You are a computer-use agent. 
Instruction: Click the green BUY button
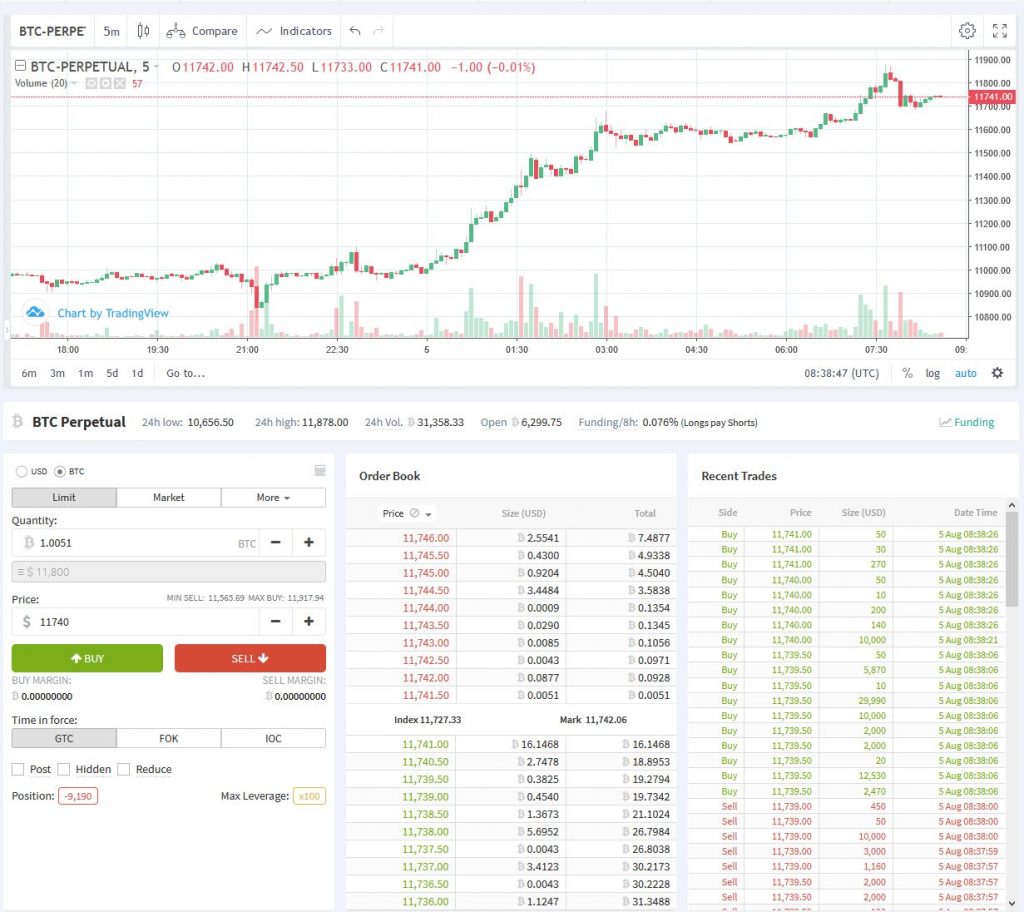87,658
